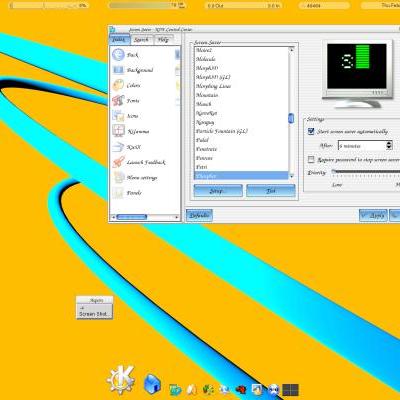Screen dimensions: 400x400
Task: Click the Test button
Action: click(271, 191)
